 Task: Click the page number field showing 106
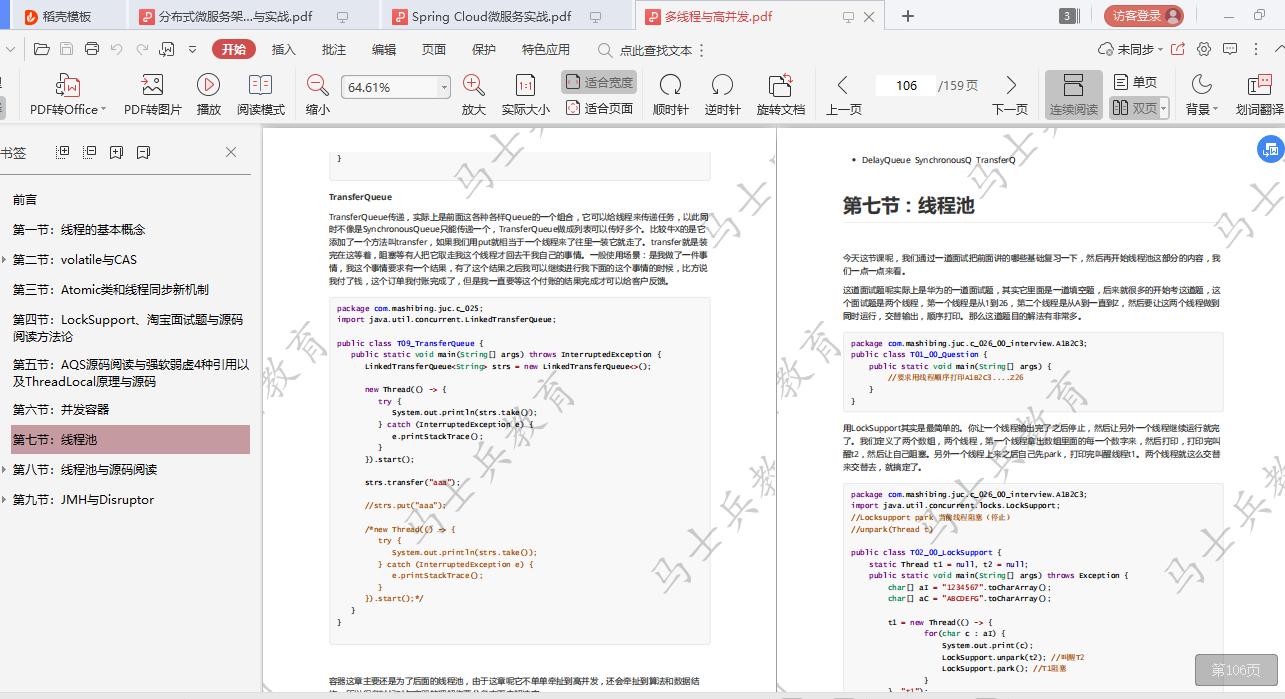click(906, 85)
